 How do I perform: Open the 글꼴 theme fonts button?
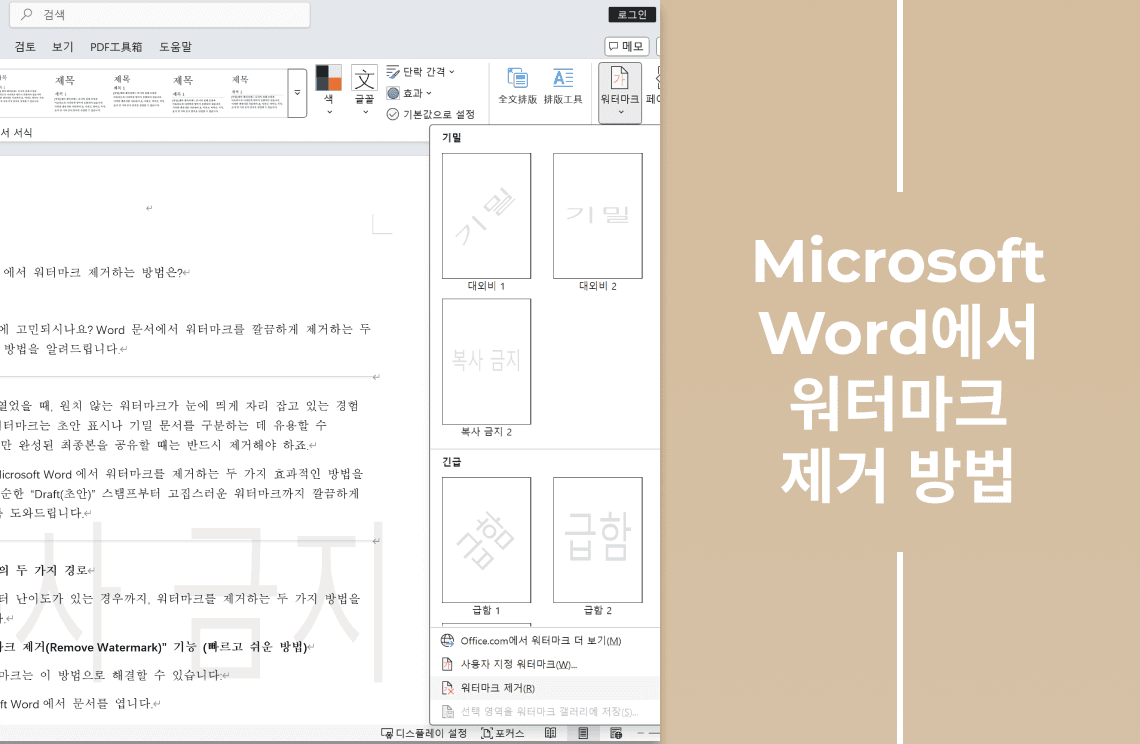pos(364,89)
